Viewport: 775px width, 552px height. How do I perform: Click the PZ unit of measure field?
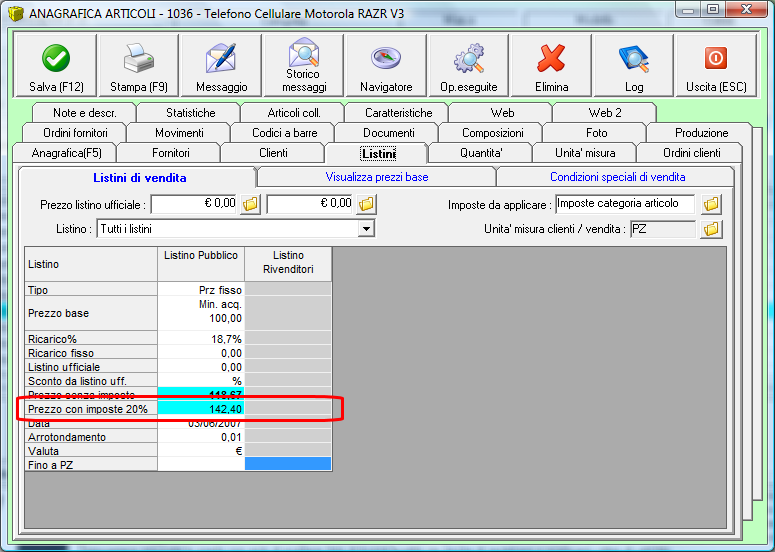tap(663, 229)
